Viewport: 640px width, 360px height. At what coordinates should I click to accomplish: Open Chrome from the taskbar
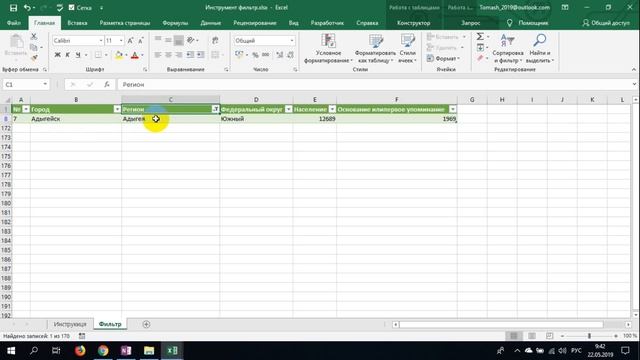(103, 351)
